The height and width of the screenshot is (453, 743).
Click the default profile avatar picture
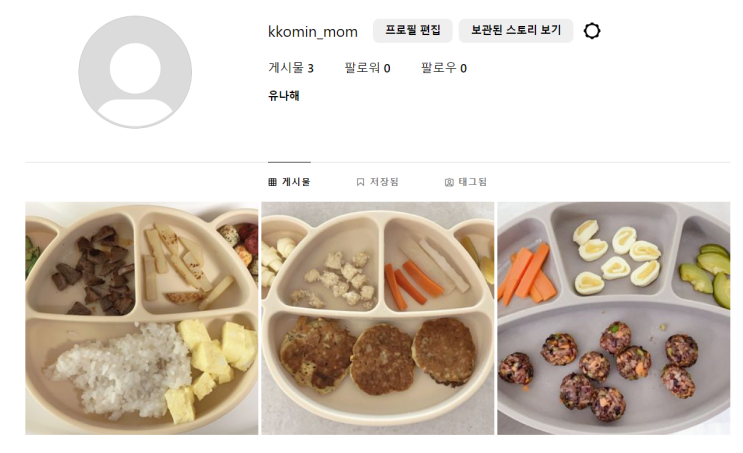pos(135,72)
